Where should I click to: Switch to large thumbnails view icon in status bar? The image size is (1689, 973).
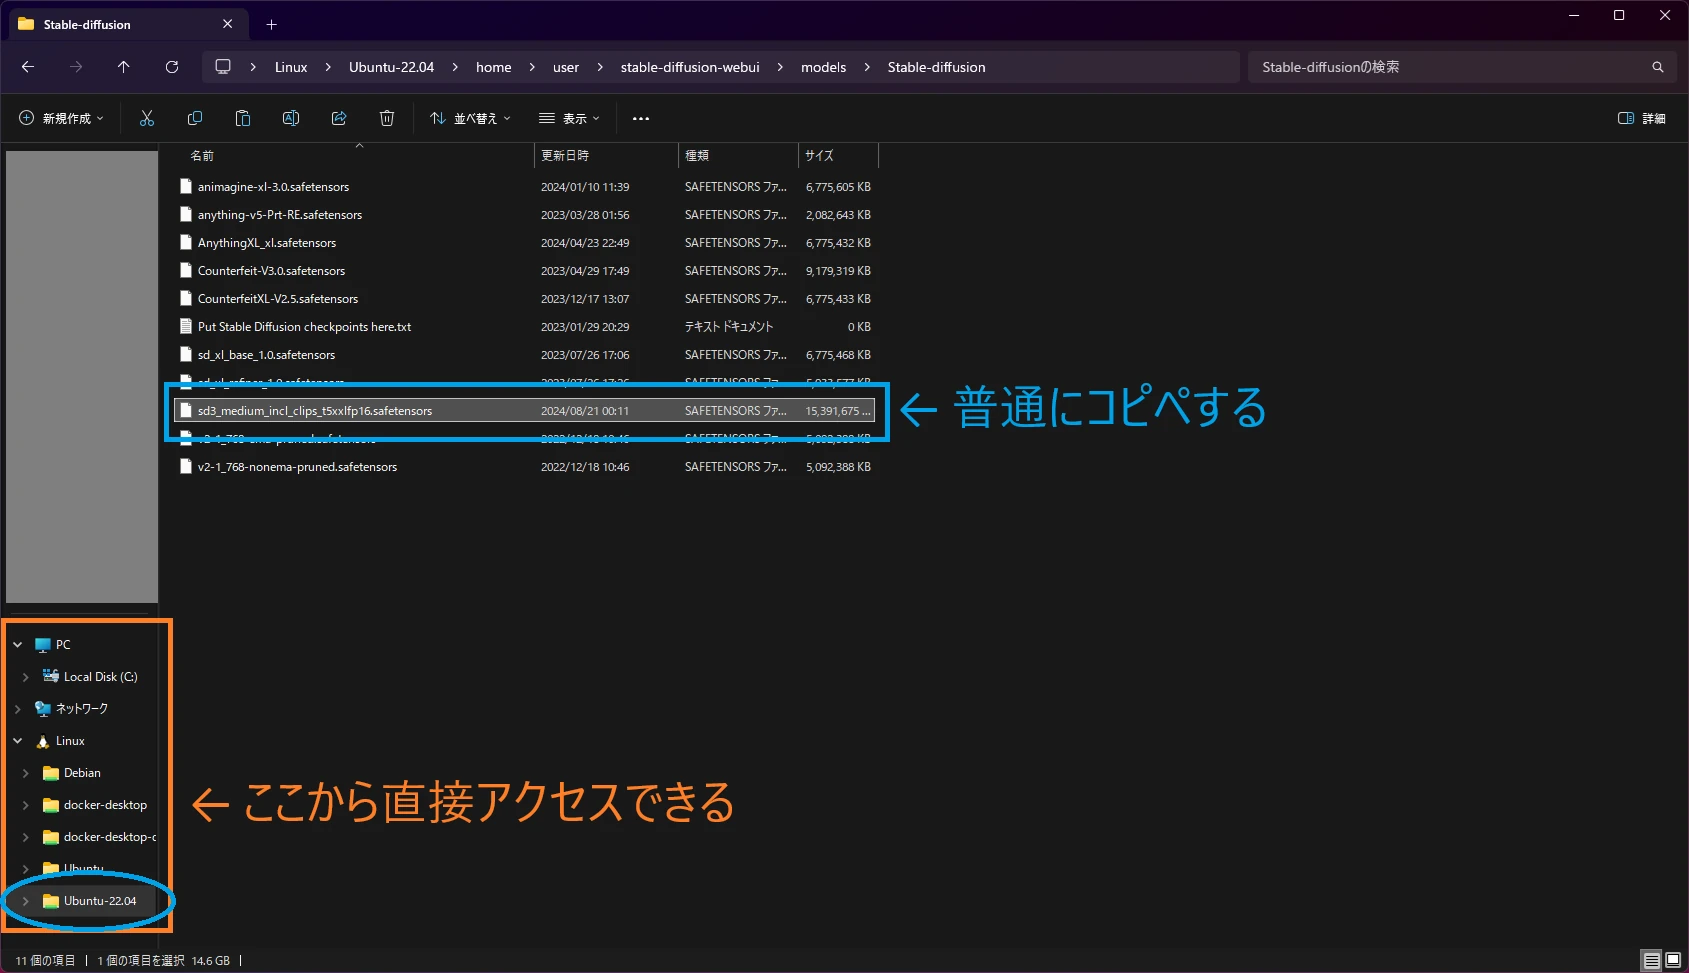click(x=1673, y=960)
